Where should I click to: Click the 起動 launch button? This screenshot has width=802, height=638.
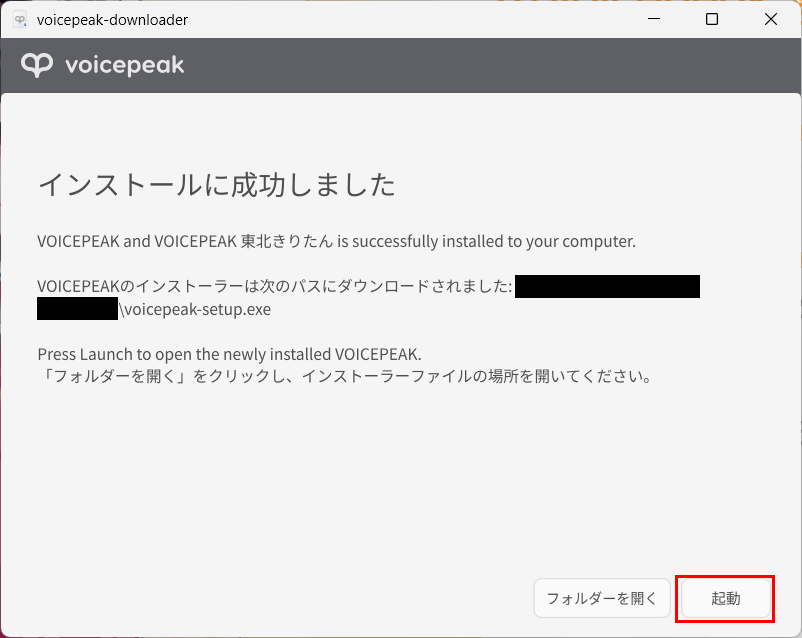pos(725,598)
